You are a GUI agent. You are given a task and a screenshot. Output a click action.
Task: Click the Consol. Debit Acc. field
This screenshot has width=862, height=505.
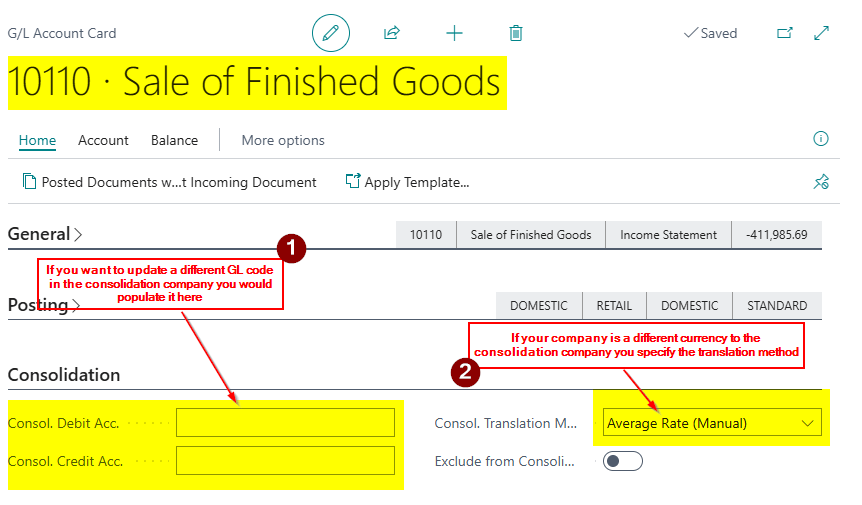(x=285, y=423)
